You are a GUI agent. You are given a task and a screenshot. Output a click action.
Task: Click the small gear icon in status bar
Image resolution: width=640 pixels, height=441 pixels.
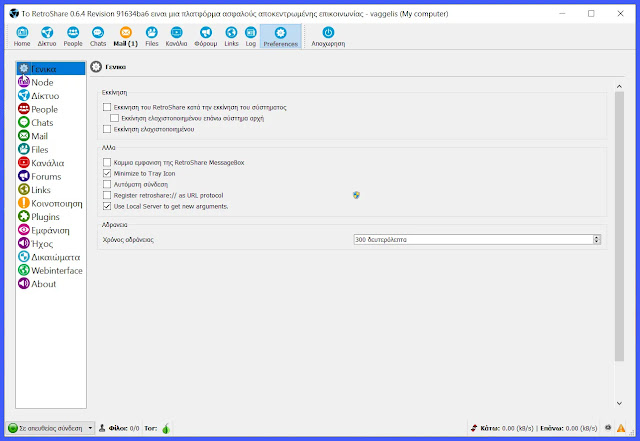(x=608, y=428)
